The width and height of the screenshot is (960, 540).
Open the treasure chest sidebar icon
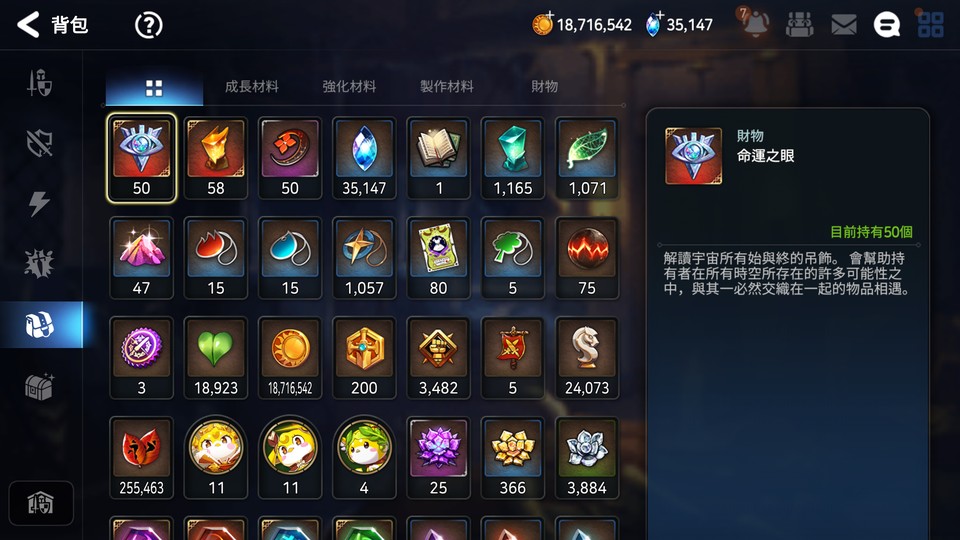(x=39, y=387)
